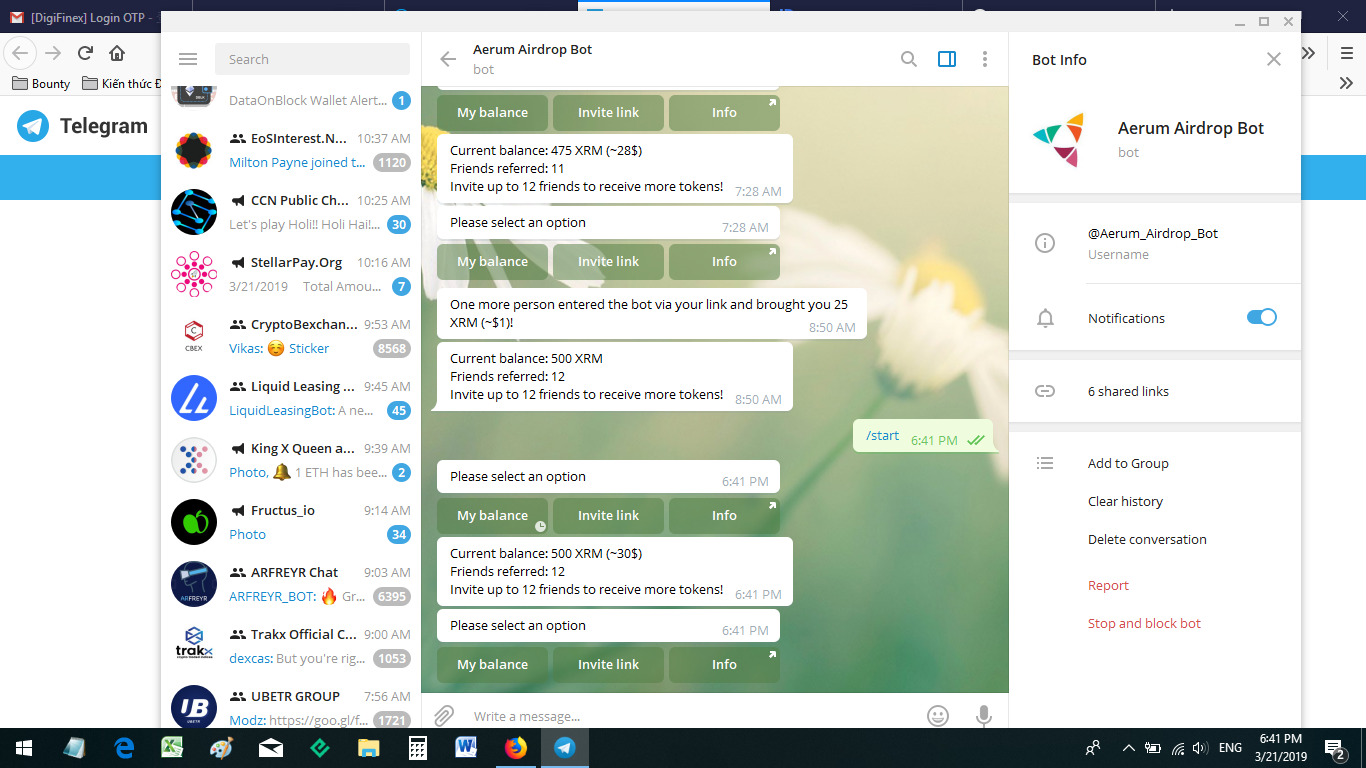Viewport: 1366px width, 768px height.
Task: Click the bottommost Invite link bot button
Action: pos(608,664)
